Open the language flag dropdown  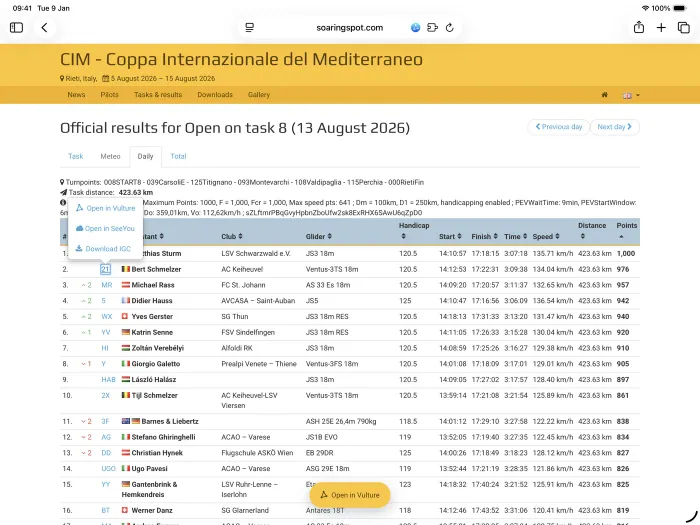(631, 95)
